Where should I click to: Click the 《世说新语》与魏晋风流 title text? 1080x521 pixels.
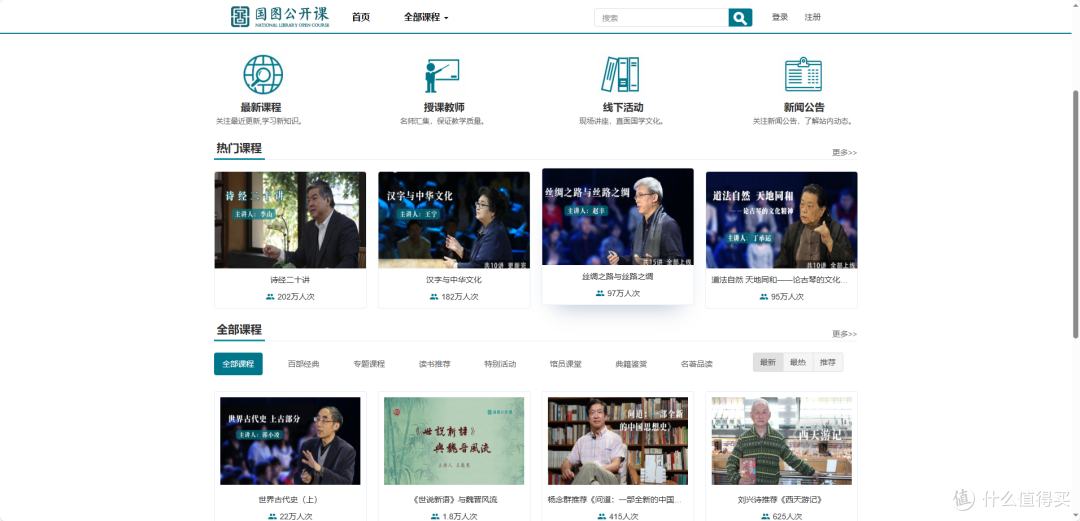tap(454, 500)
